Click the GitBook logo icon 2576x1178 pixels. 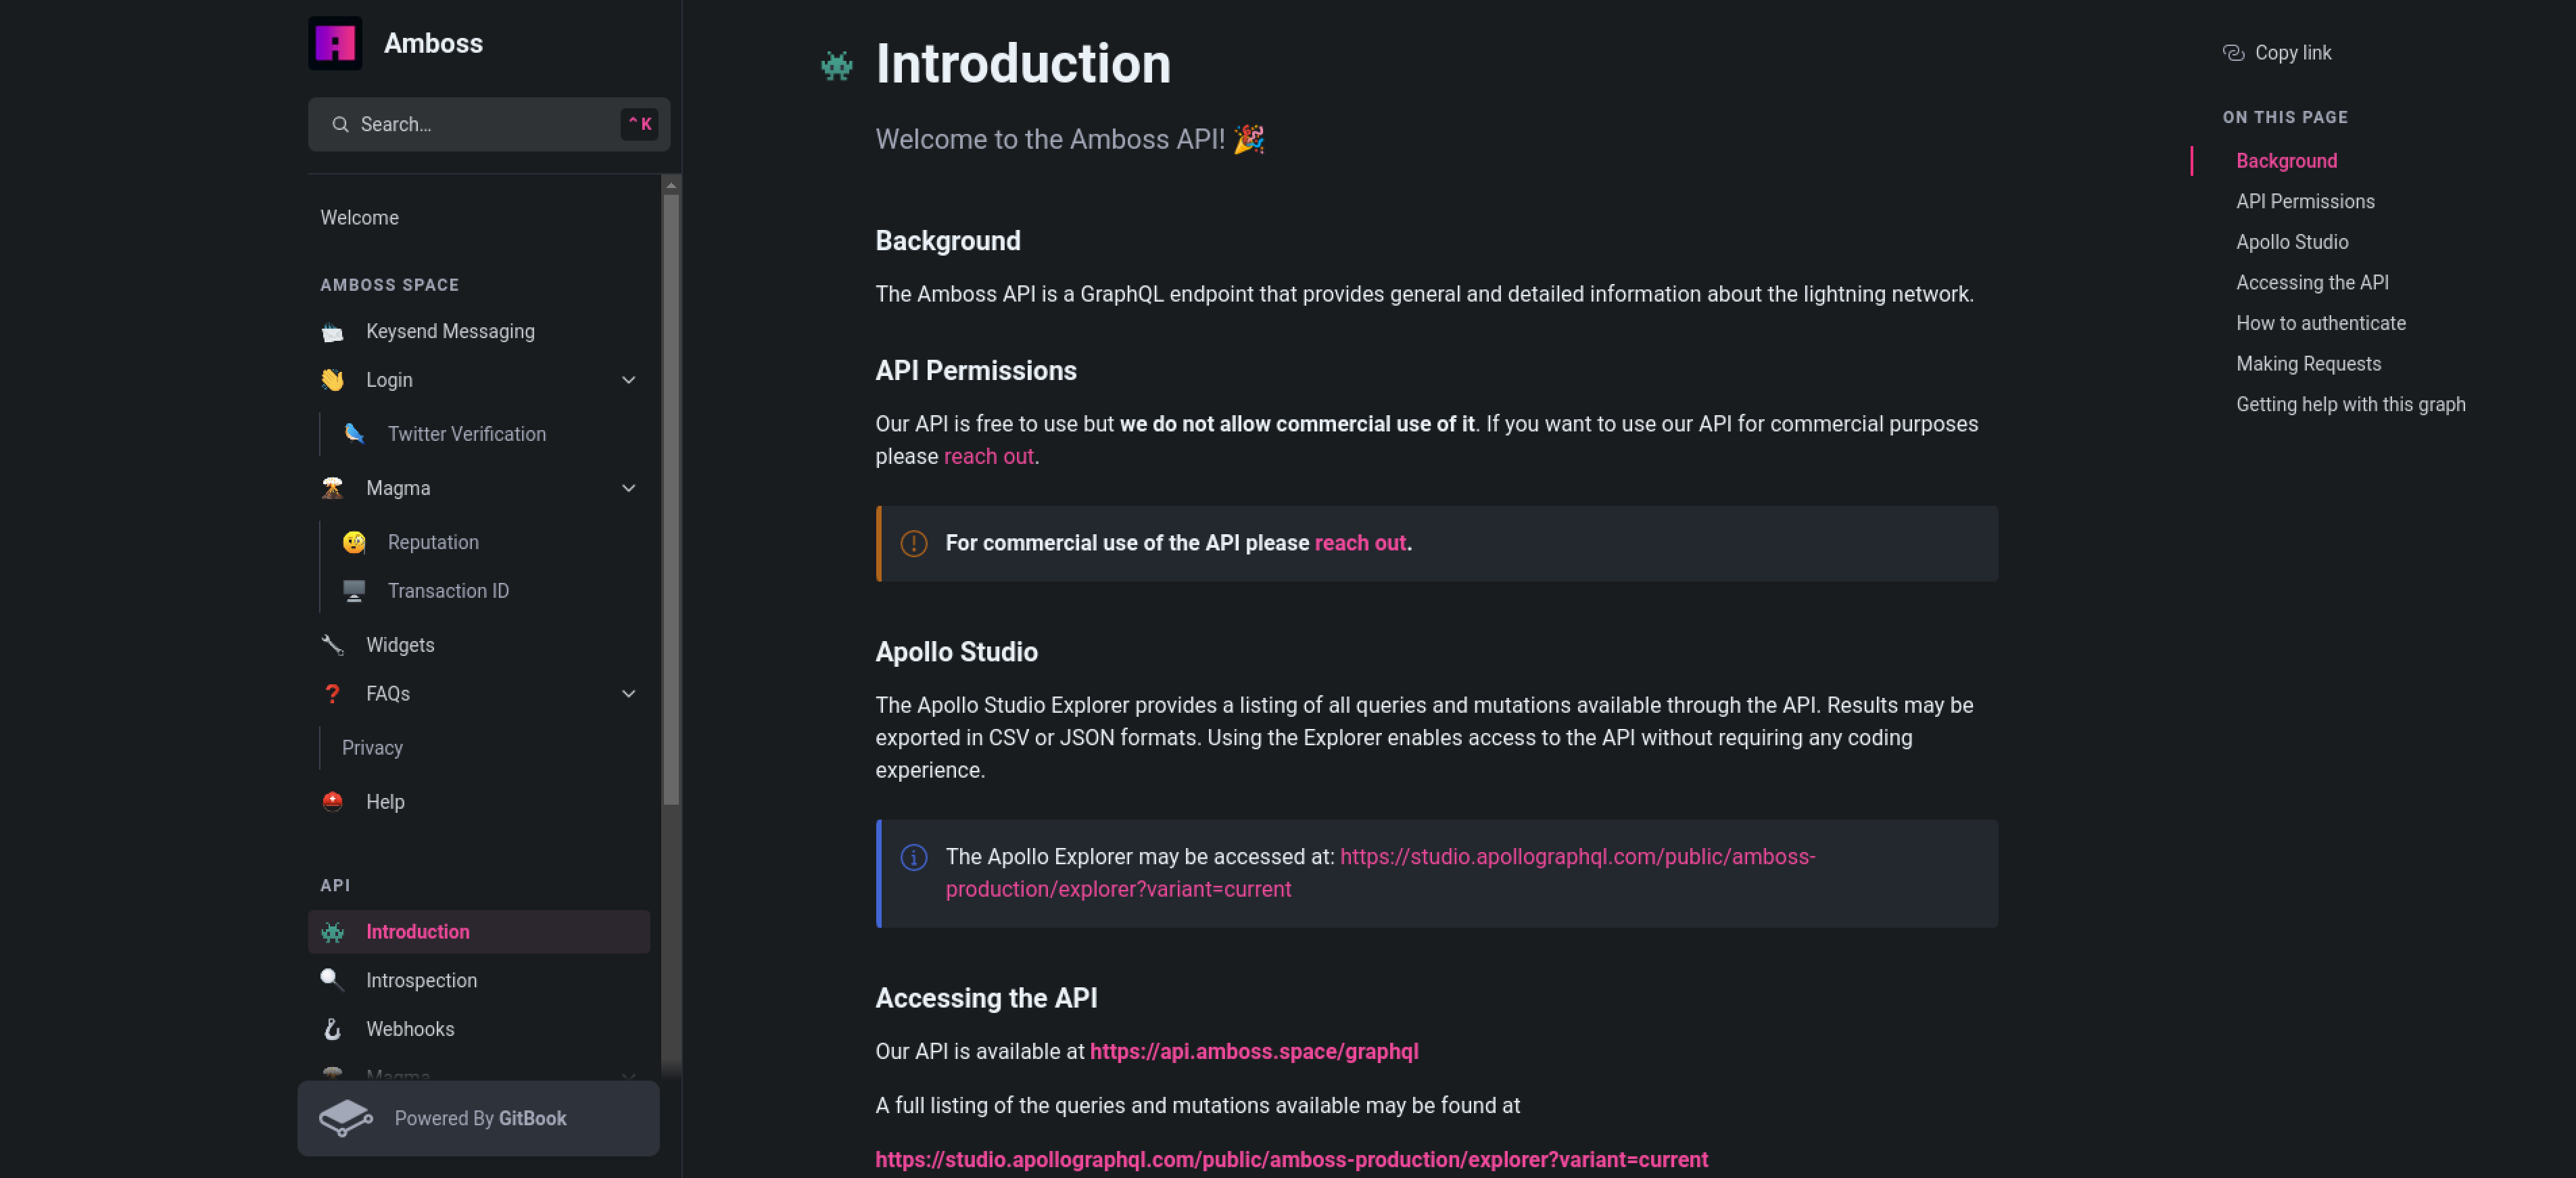click(x=346, y=1118)
